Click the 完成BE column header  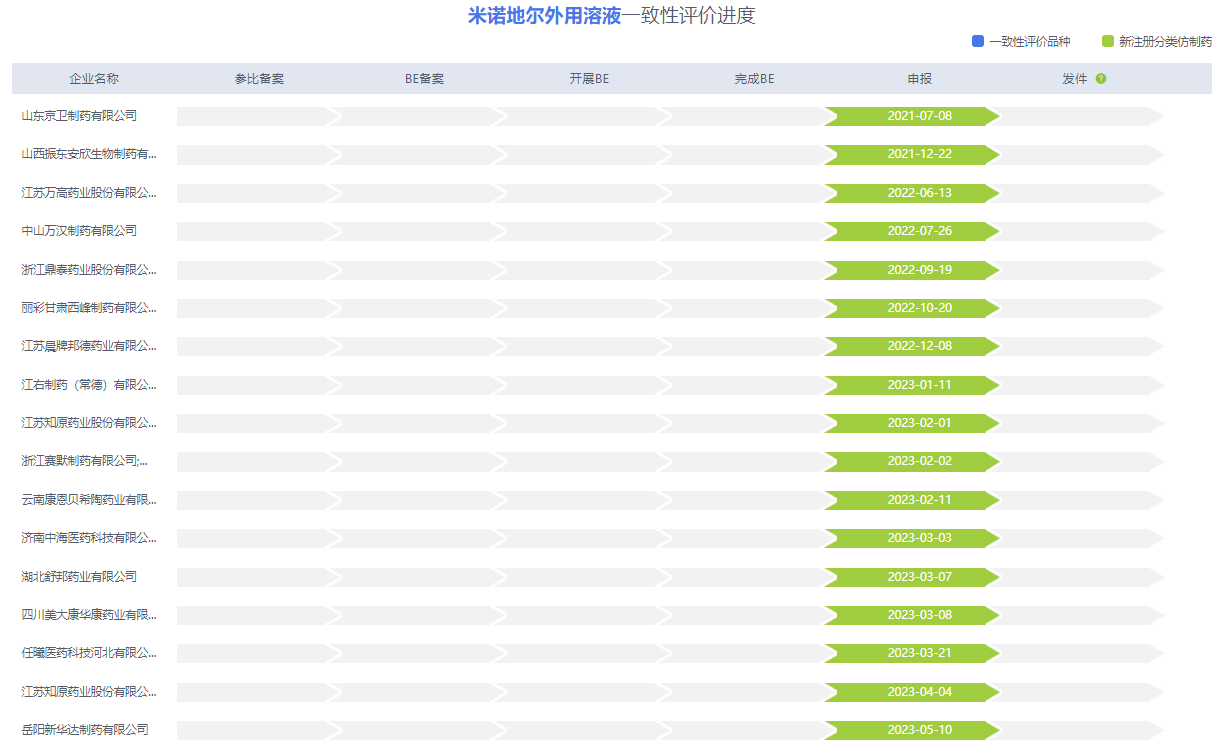pyautogui.click(x=754, y=79)
